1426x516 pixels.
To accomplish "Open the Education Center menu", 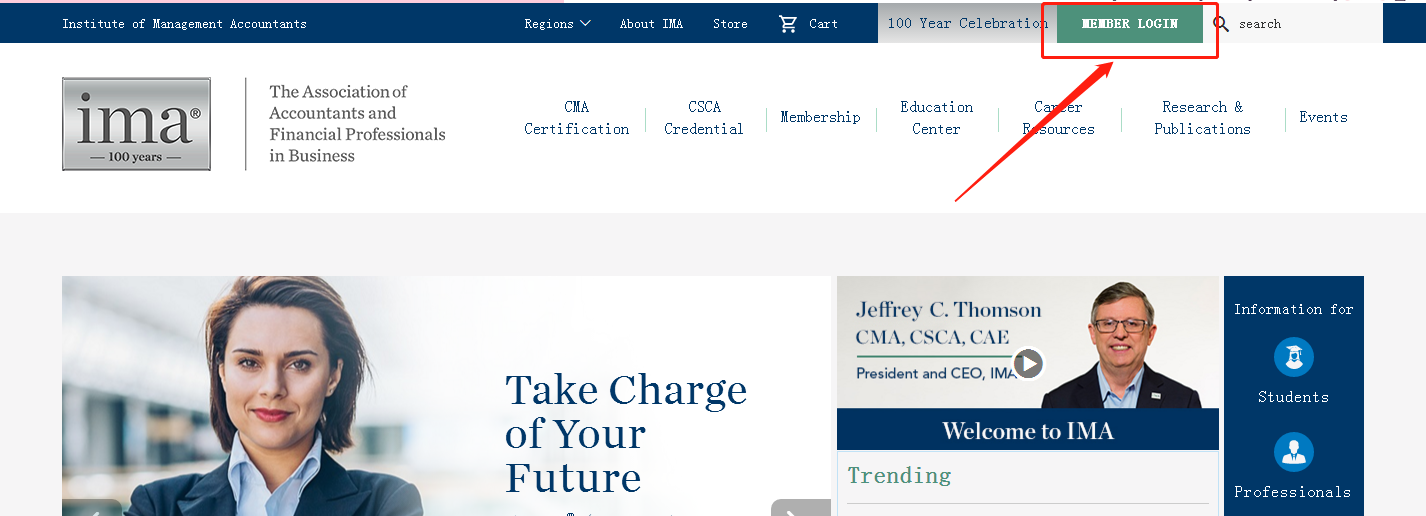I will (x=936, y=118).
